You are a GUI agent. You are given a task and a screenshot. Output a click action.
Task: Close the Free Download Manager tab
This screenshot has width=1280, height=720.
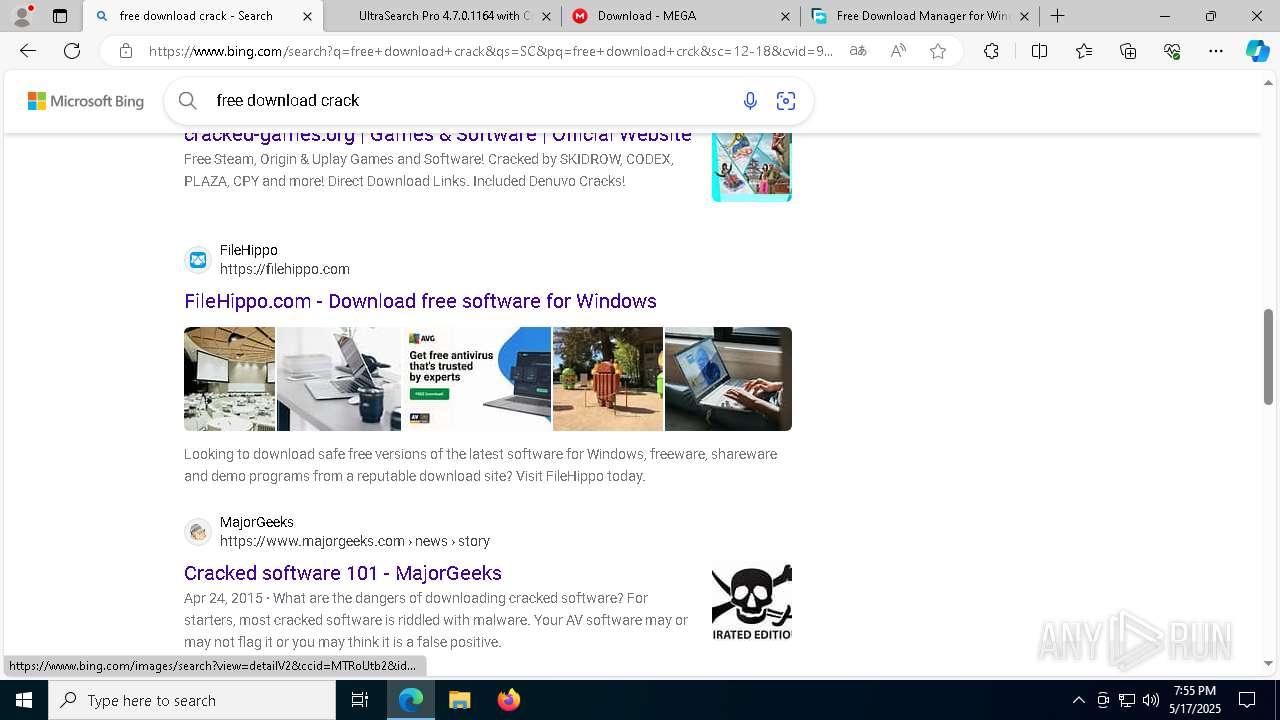pyautogui.click(x=1024, y=16)
